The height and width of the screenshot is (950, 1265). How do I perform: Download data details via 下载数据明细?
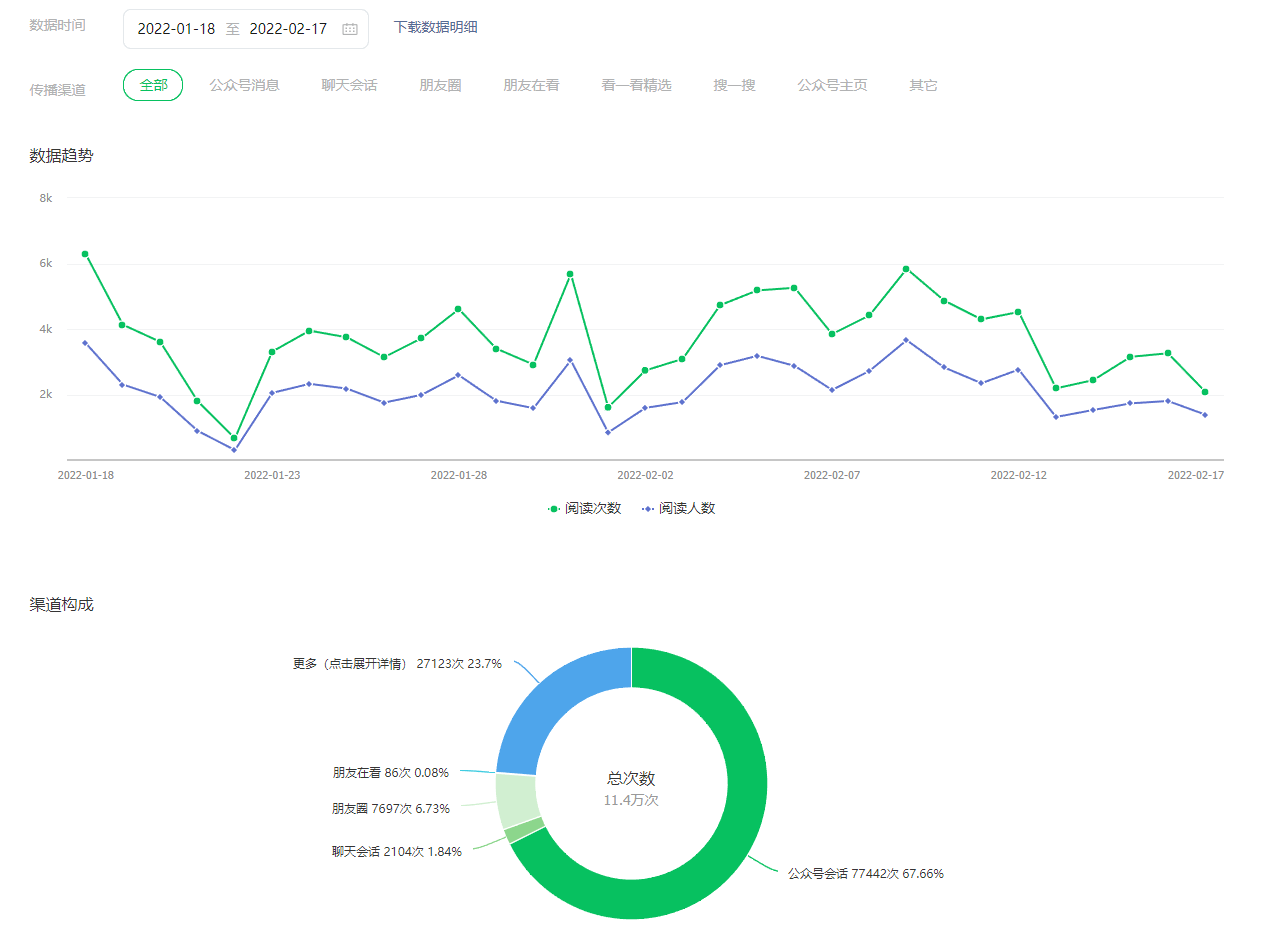coord(435,28)
